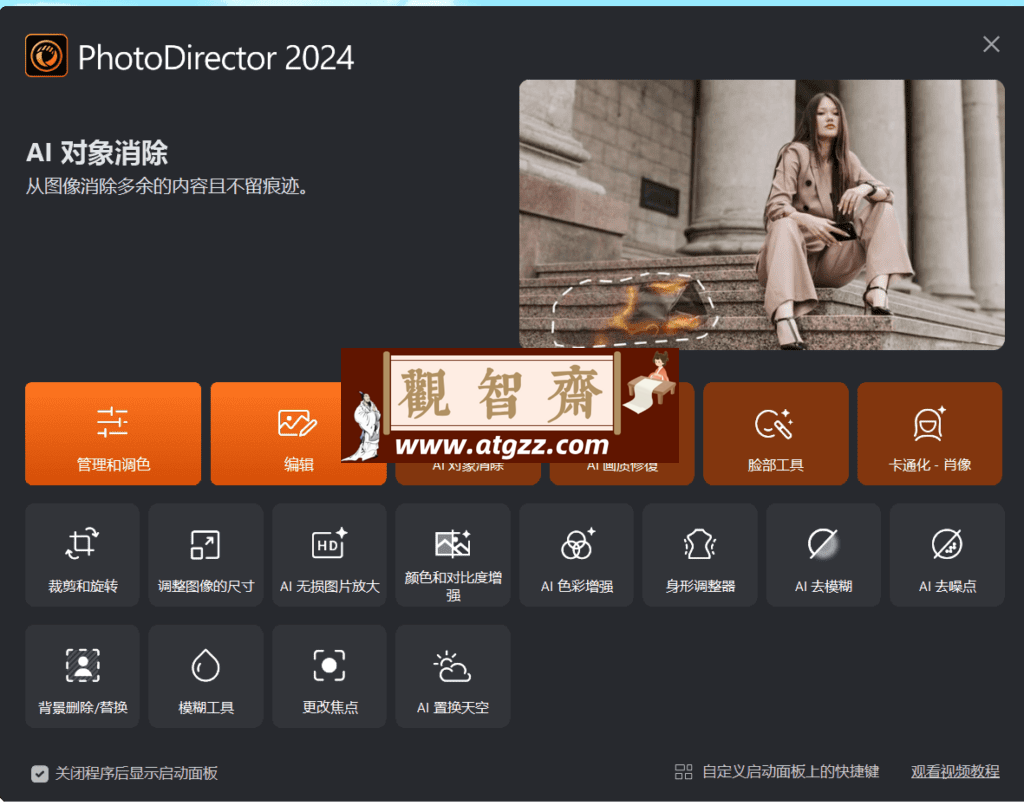
Task: Click 自定义启动面板上的快捷键
Action: click(x=777, y=772)
